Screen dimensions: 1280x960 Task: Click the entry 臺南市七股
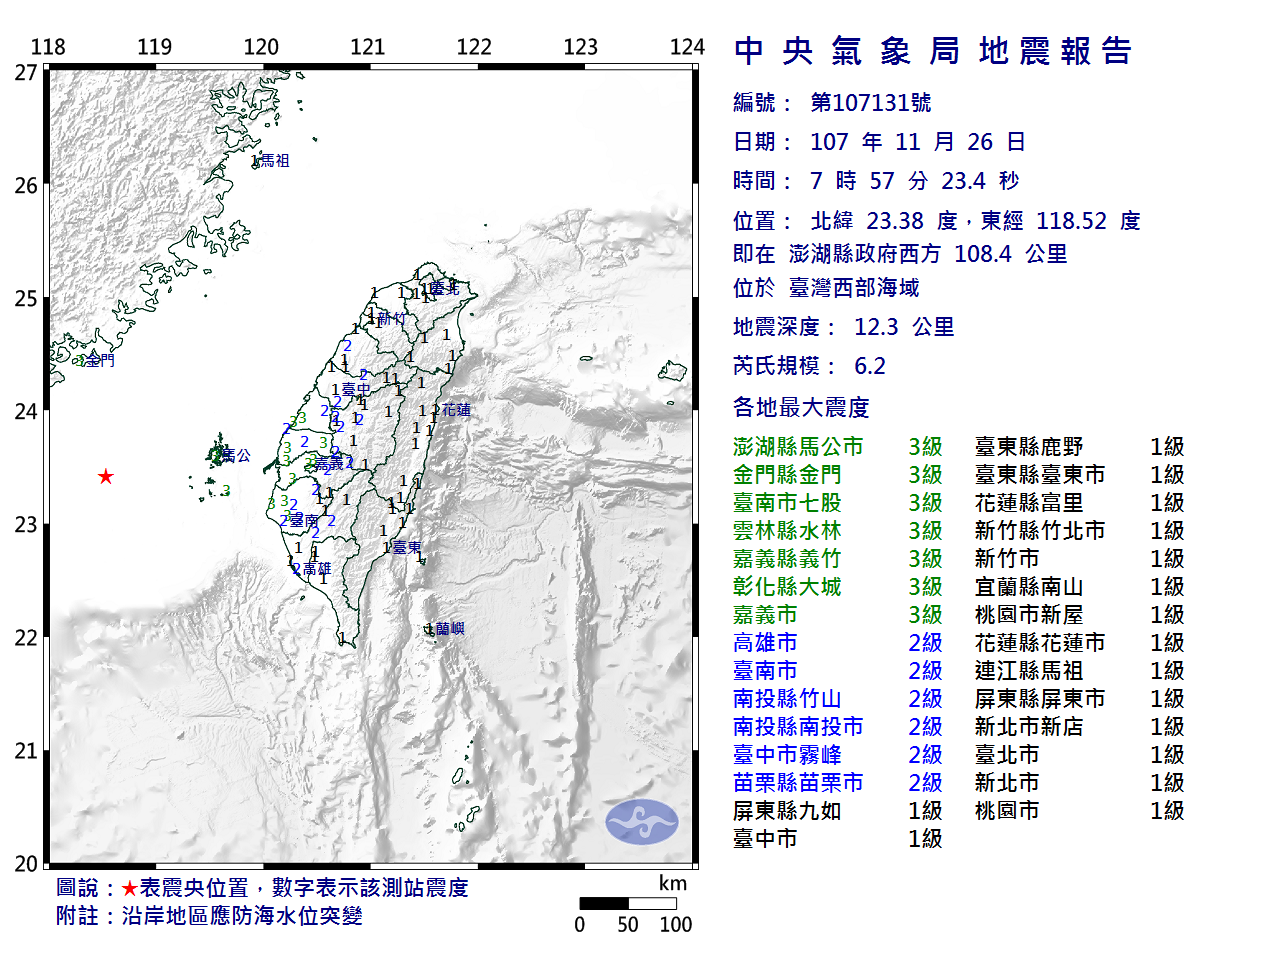[787, 503]
